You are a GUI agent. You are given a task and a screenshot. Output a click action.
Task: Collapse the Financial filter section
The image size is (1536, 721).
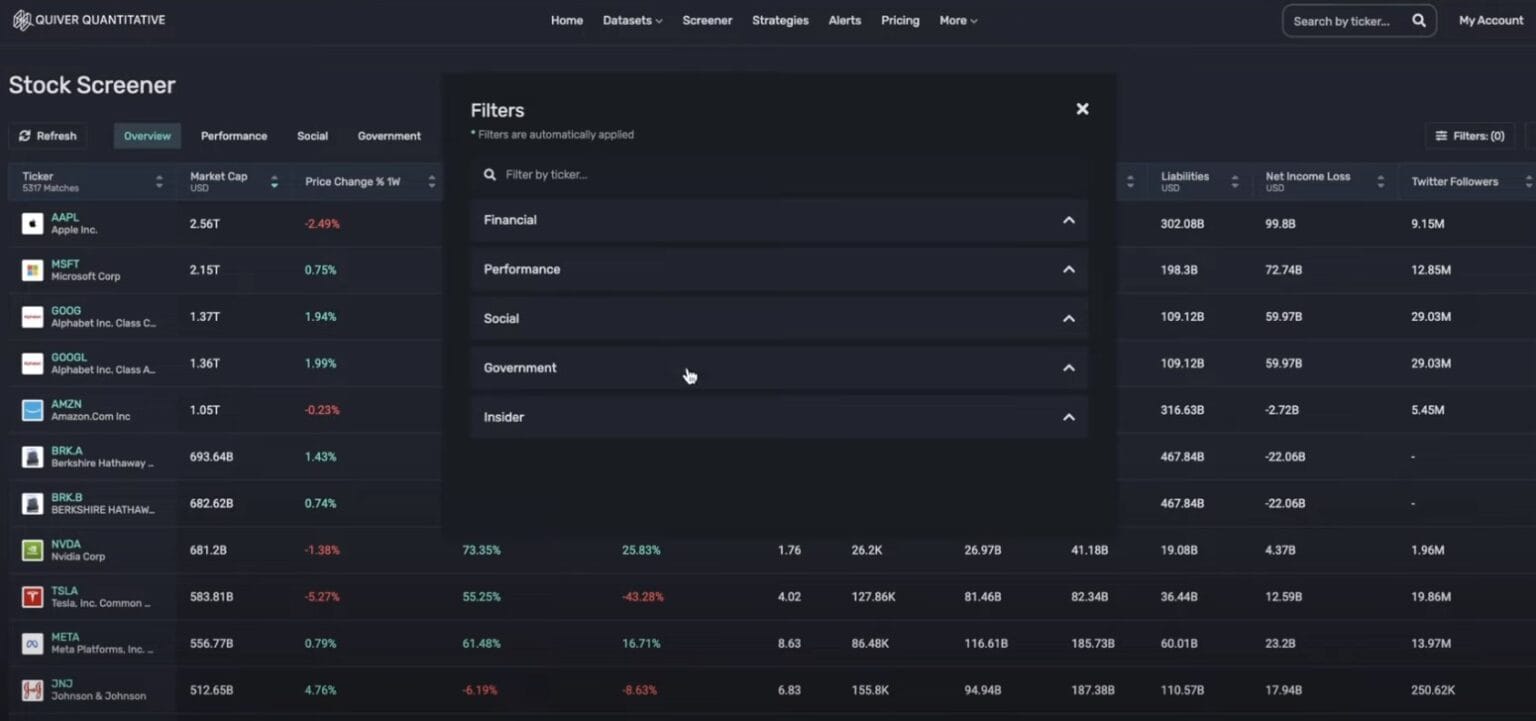(x=1068, y=219)
